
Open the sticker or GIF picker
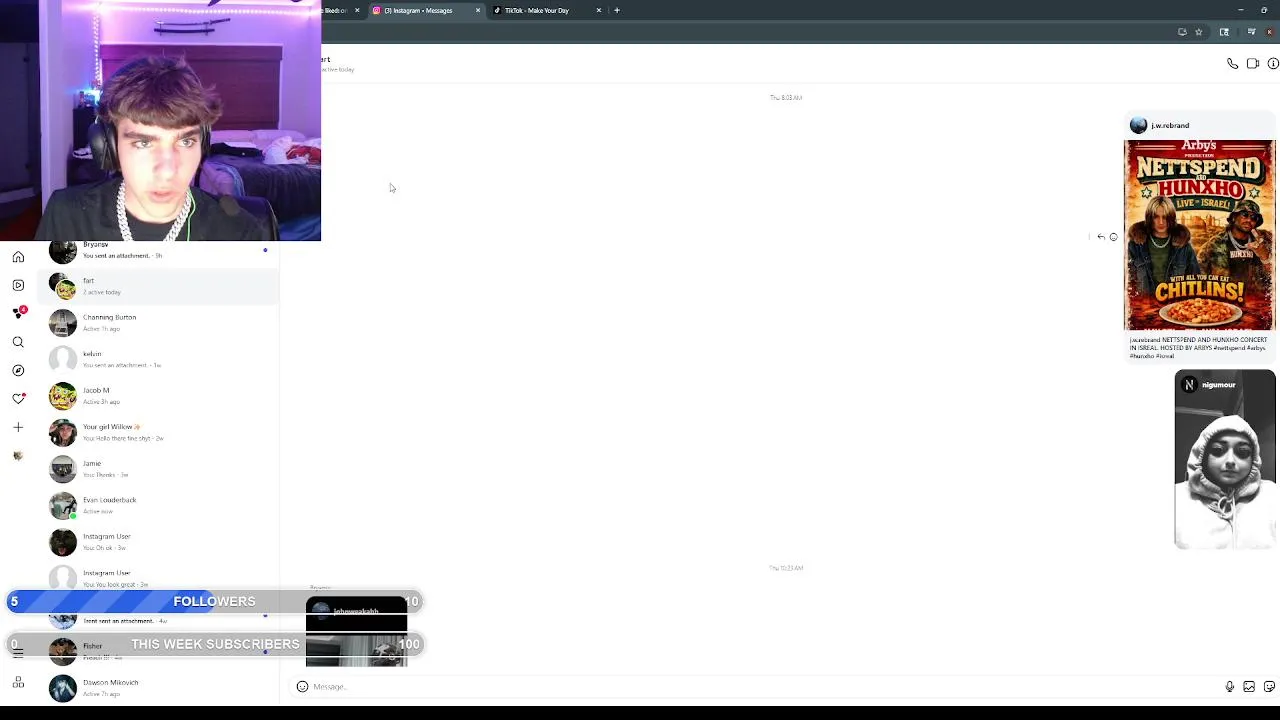(x=1269, y=687)
